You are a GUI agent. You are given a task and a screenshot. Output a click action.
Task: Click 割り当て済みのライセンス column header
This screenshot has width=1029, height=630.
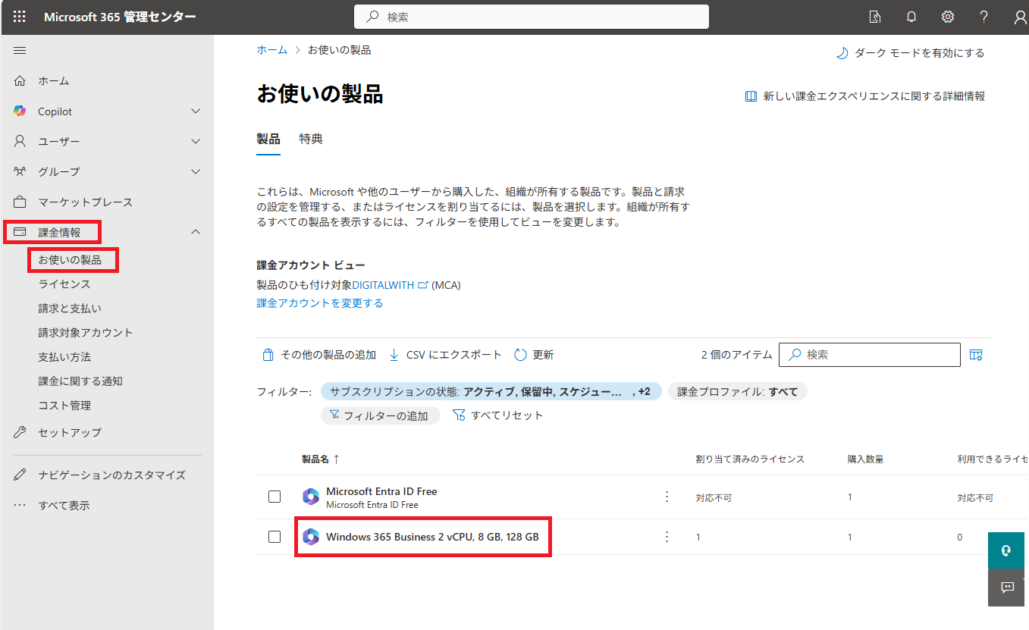click(x=750, y=459)
